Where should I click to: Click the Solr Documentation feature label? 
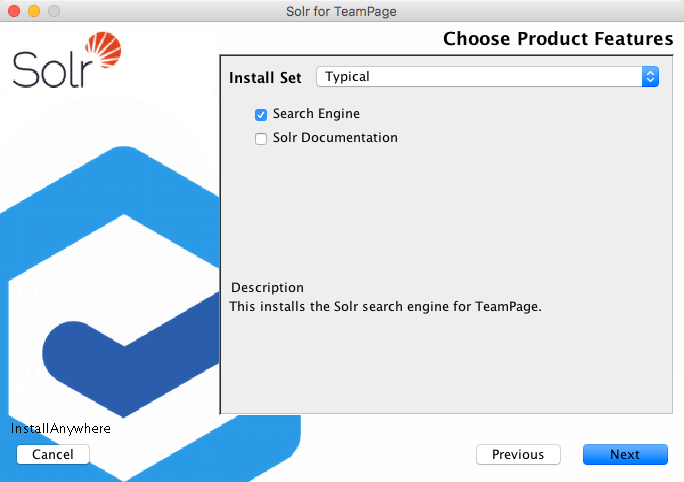tap(335, 138)
